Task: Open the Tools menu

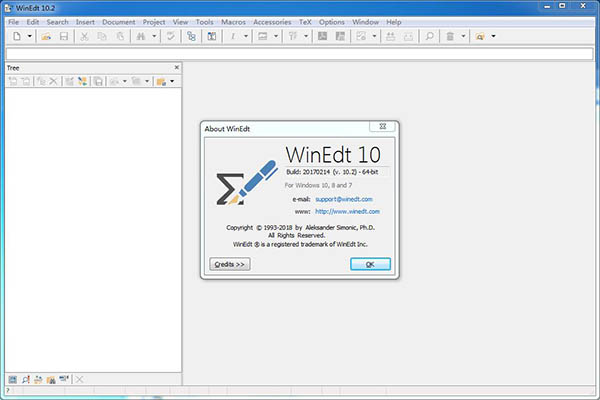Action: tap(204, 22)
